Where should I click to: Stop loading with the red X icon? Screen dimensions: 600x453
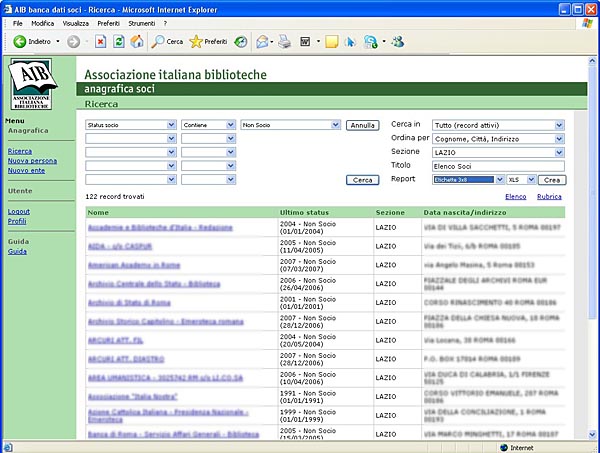(x=101, y=41)
